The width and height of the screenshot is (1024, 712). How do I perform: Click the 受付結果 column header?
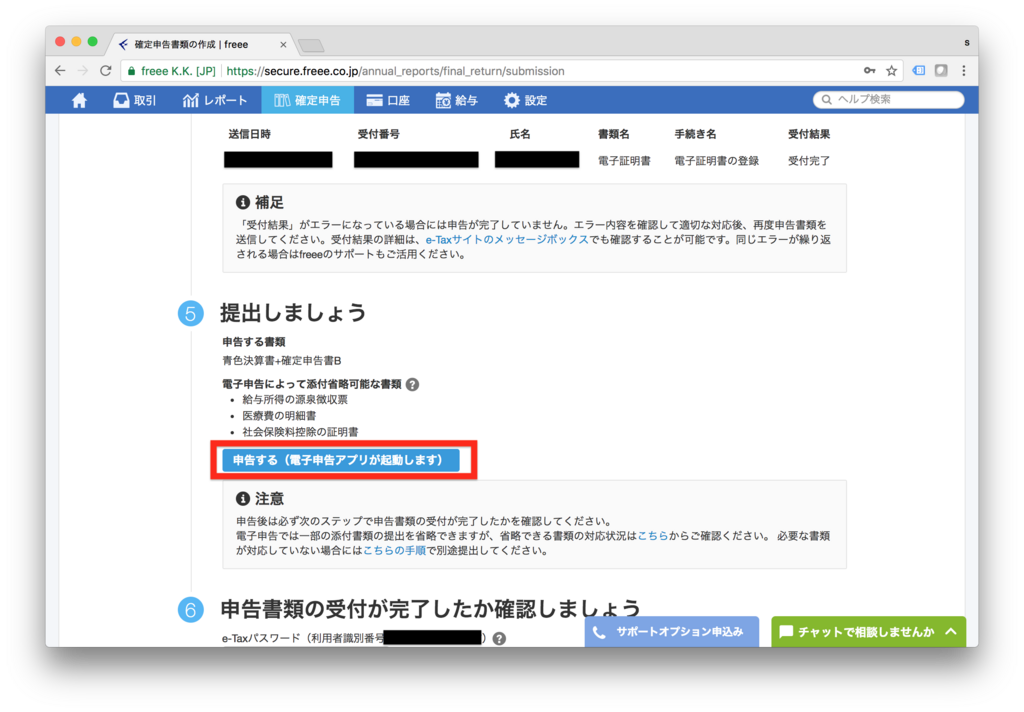808,134
